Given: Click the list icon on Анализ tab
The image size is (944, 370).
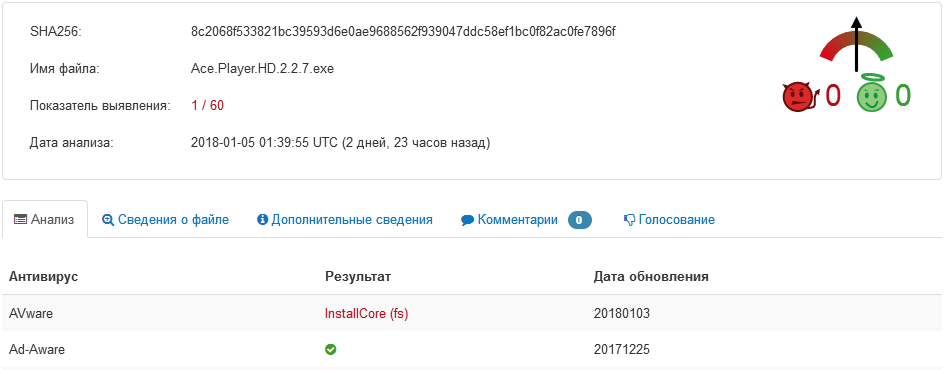Looking at the screenshot, I should tap(20, 220).
